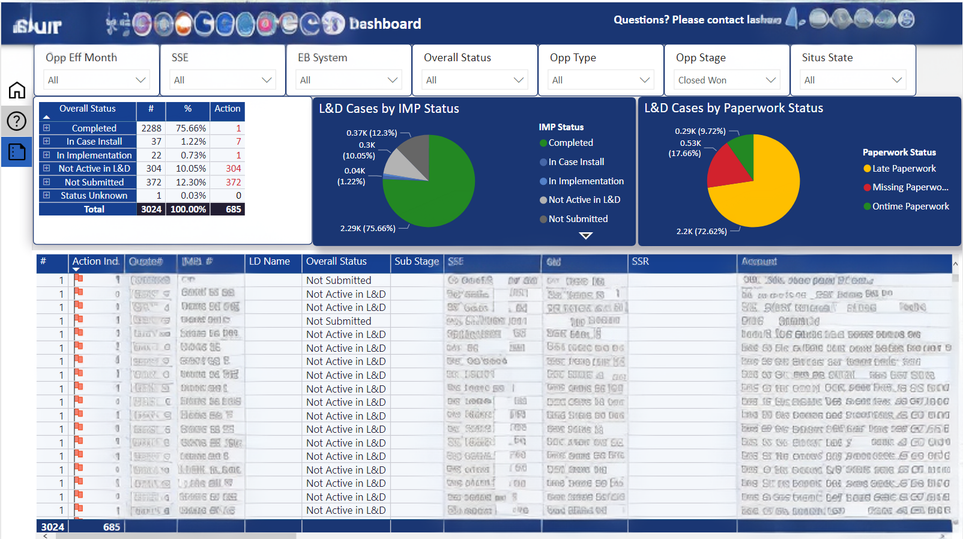Click 0.37K (12.3%) pie data label
Viewport: 963px width, 539px height.
(372, 133)
